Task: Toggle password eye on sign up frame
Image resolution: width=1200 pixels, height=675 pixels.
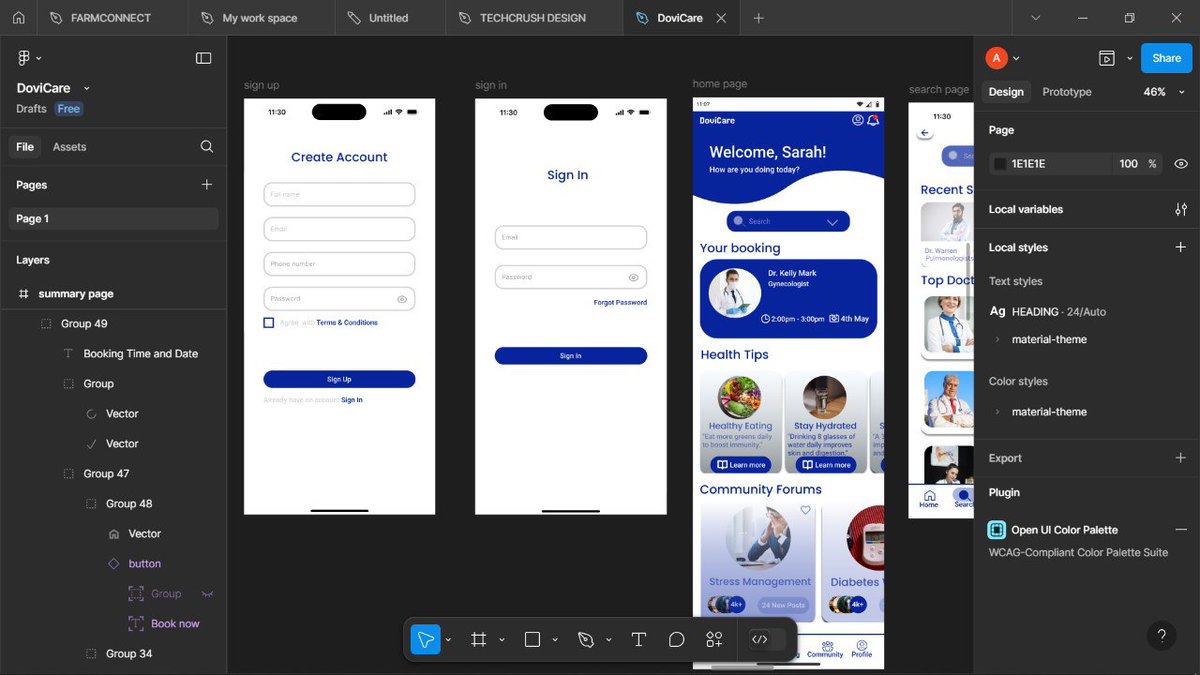Action: click(x=402, y=299)
